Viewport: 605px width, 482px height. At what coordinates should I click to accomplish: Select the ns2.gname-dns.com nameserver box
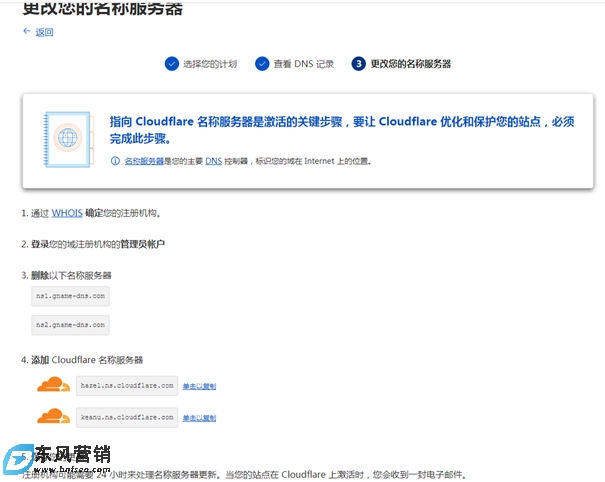70,325
